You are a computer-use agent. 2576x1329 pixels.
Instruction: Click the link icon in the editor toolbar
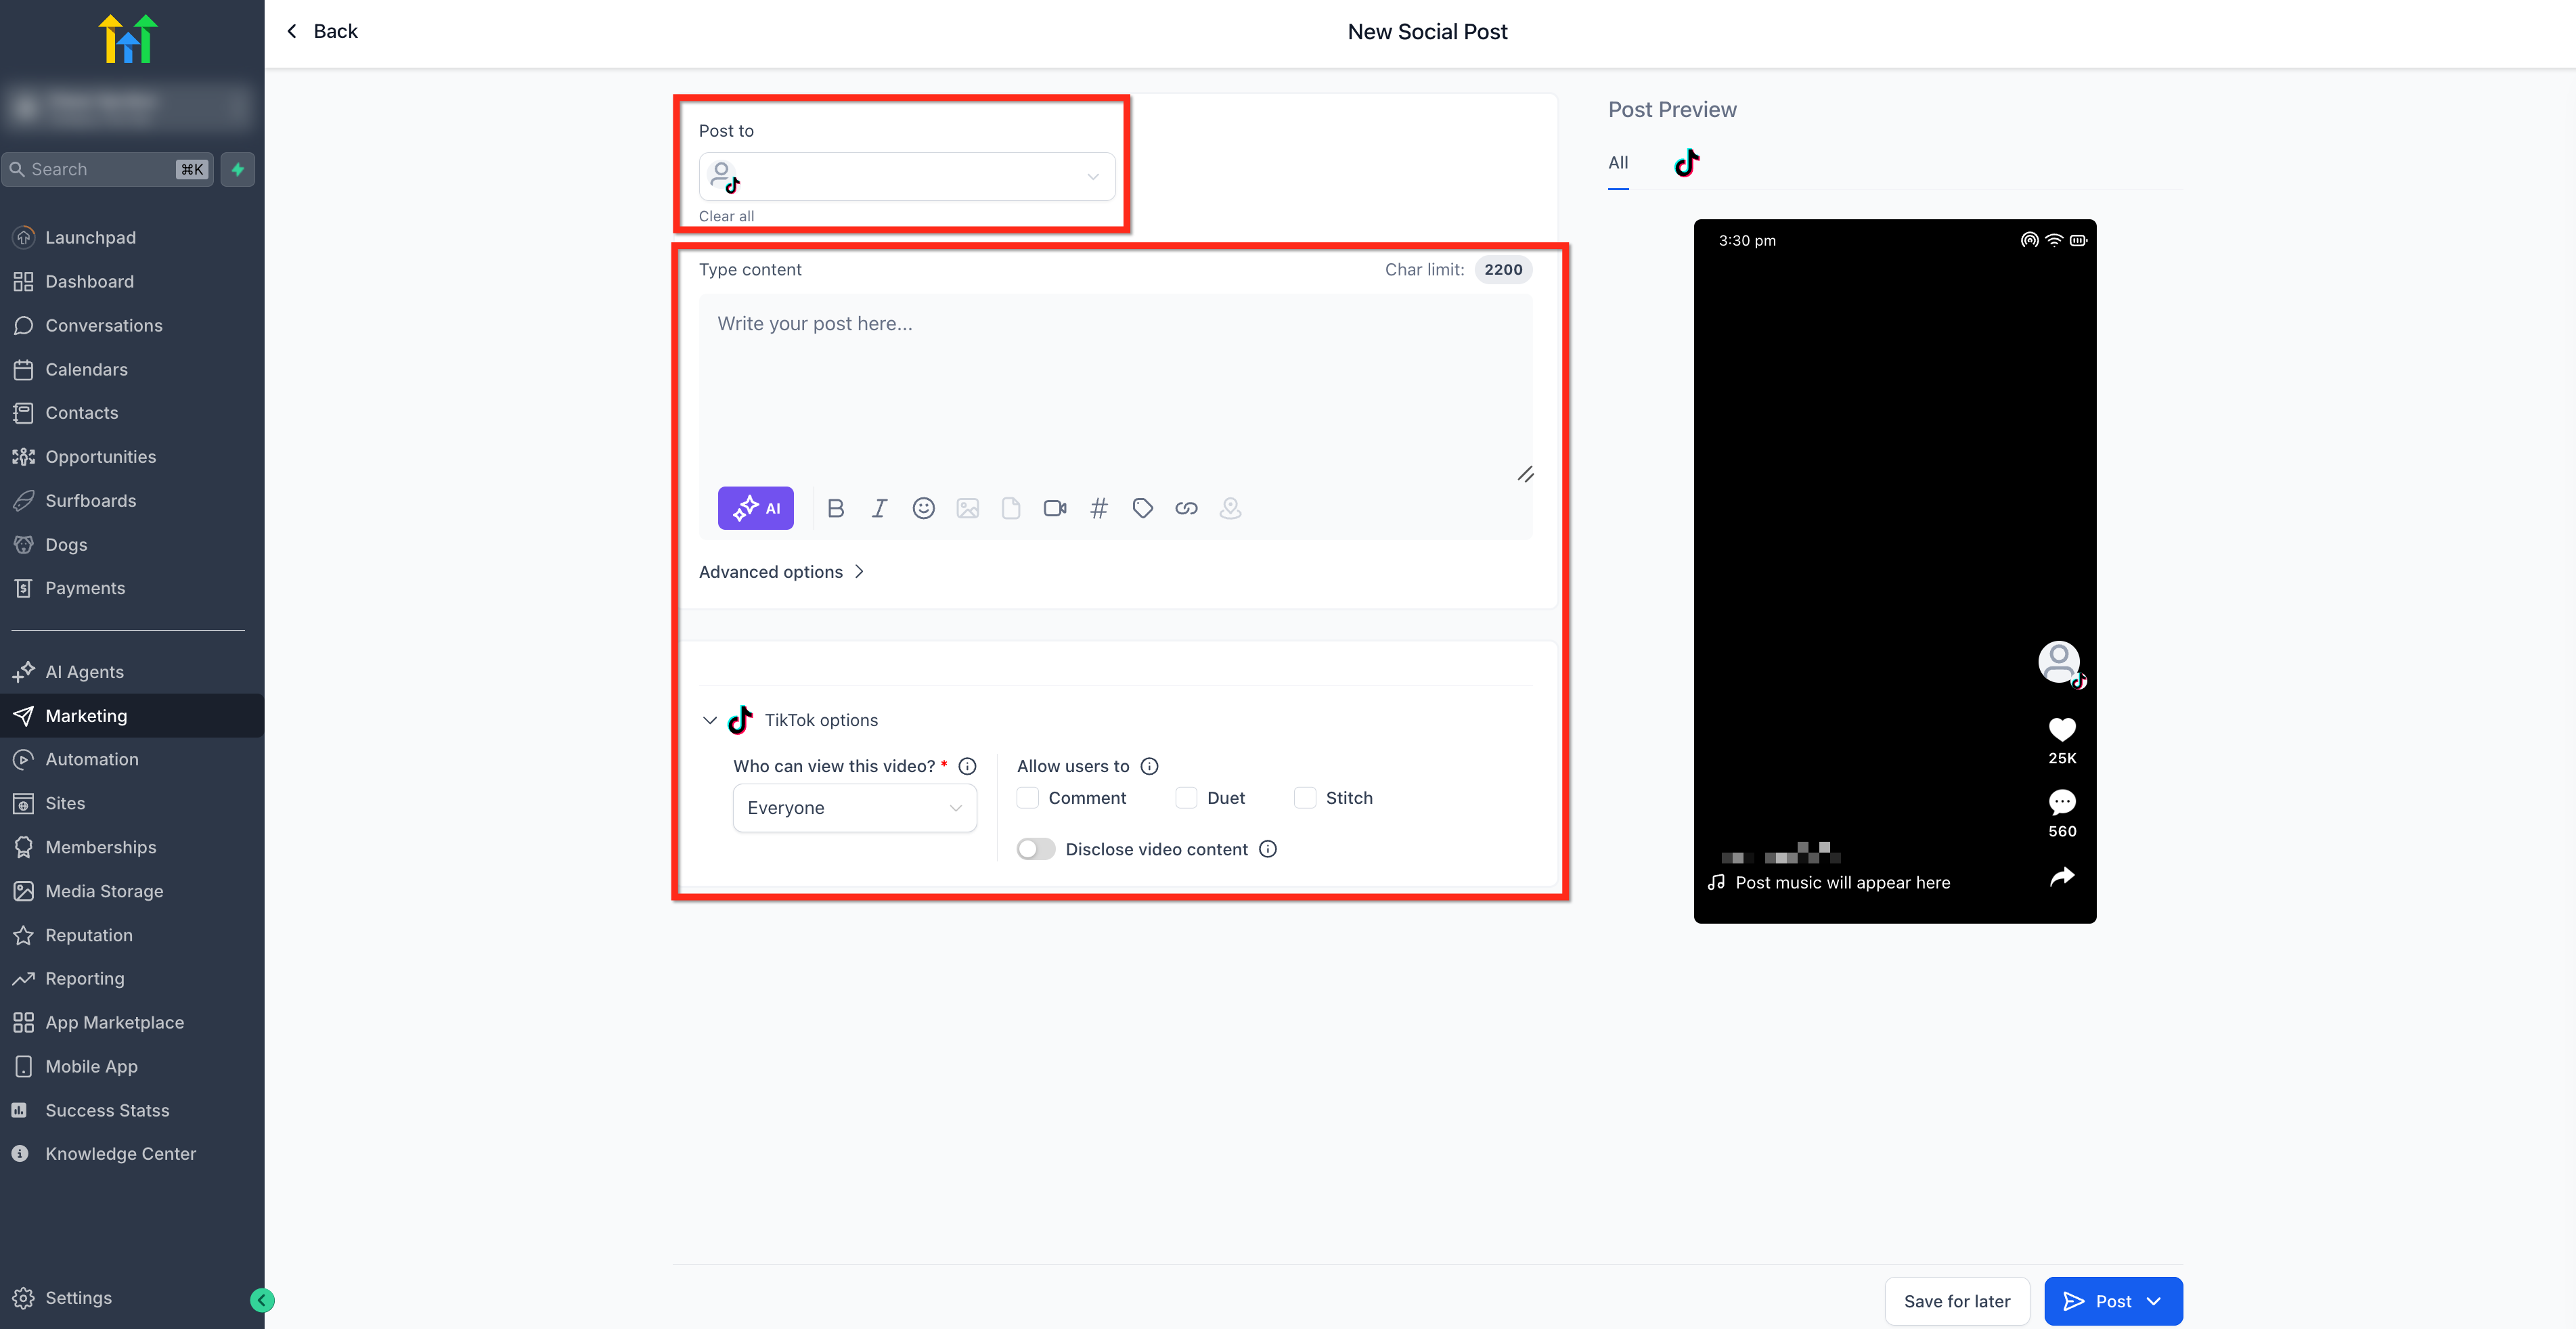[1186, 508]
